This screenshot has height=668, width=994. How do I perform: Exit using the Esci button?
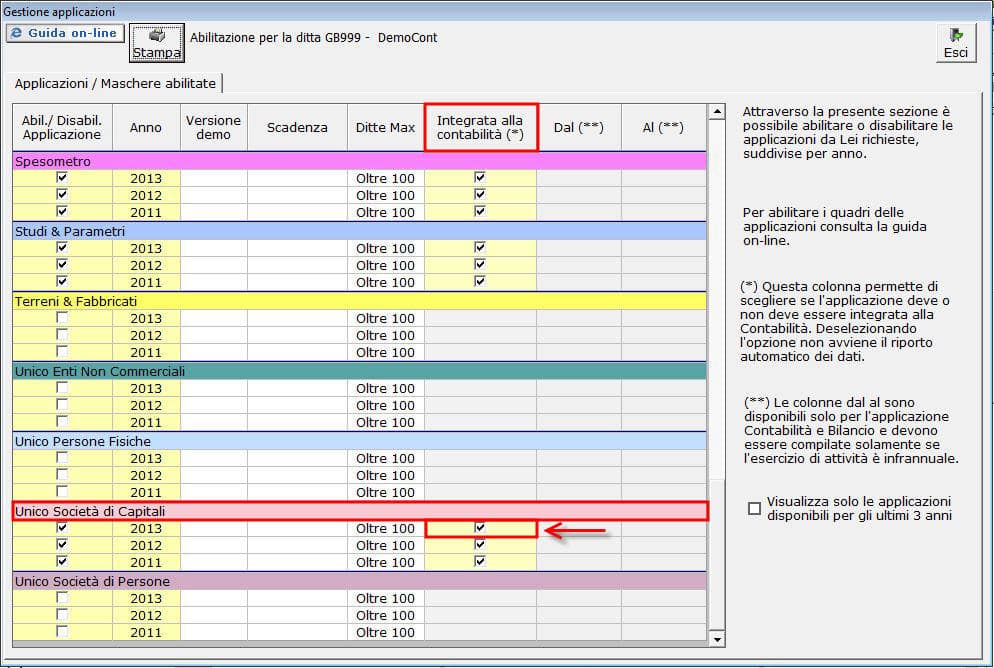(x=955, y=42)
